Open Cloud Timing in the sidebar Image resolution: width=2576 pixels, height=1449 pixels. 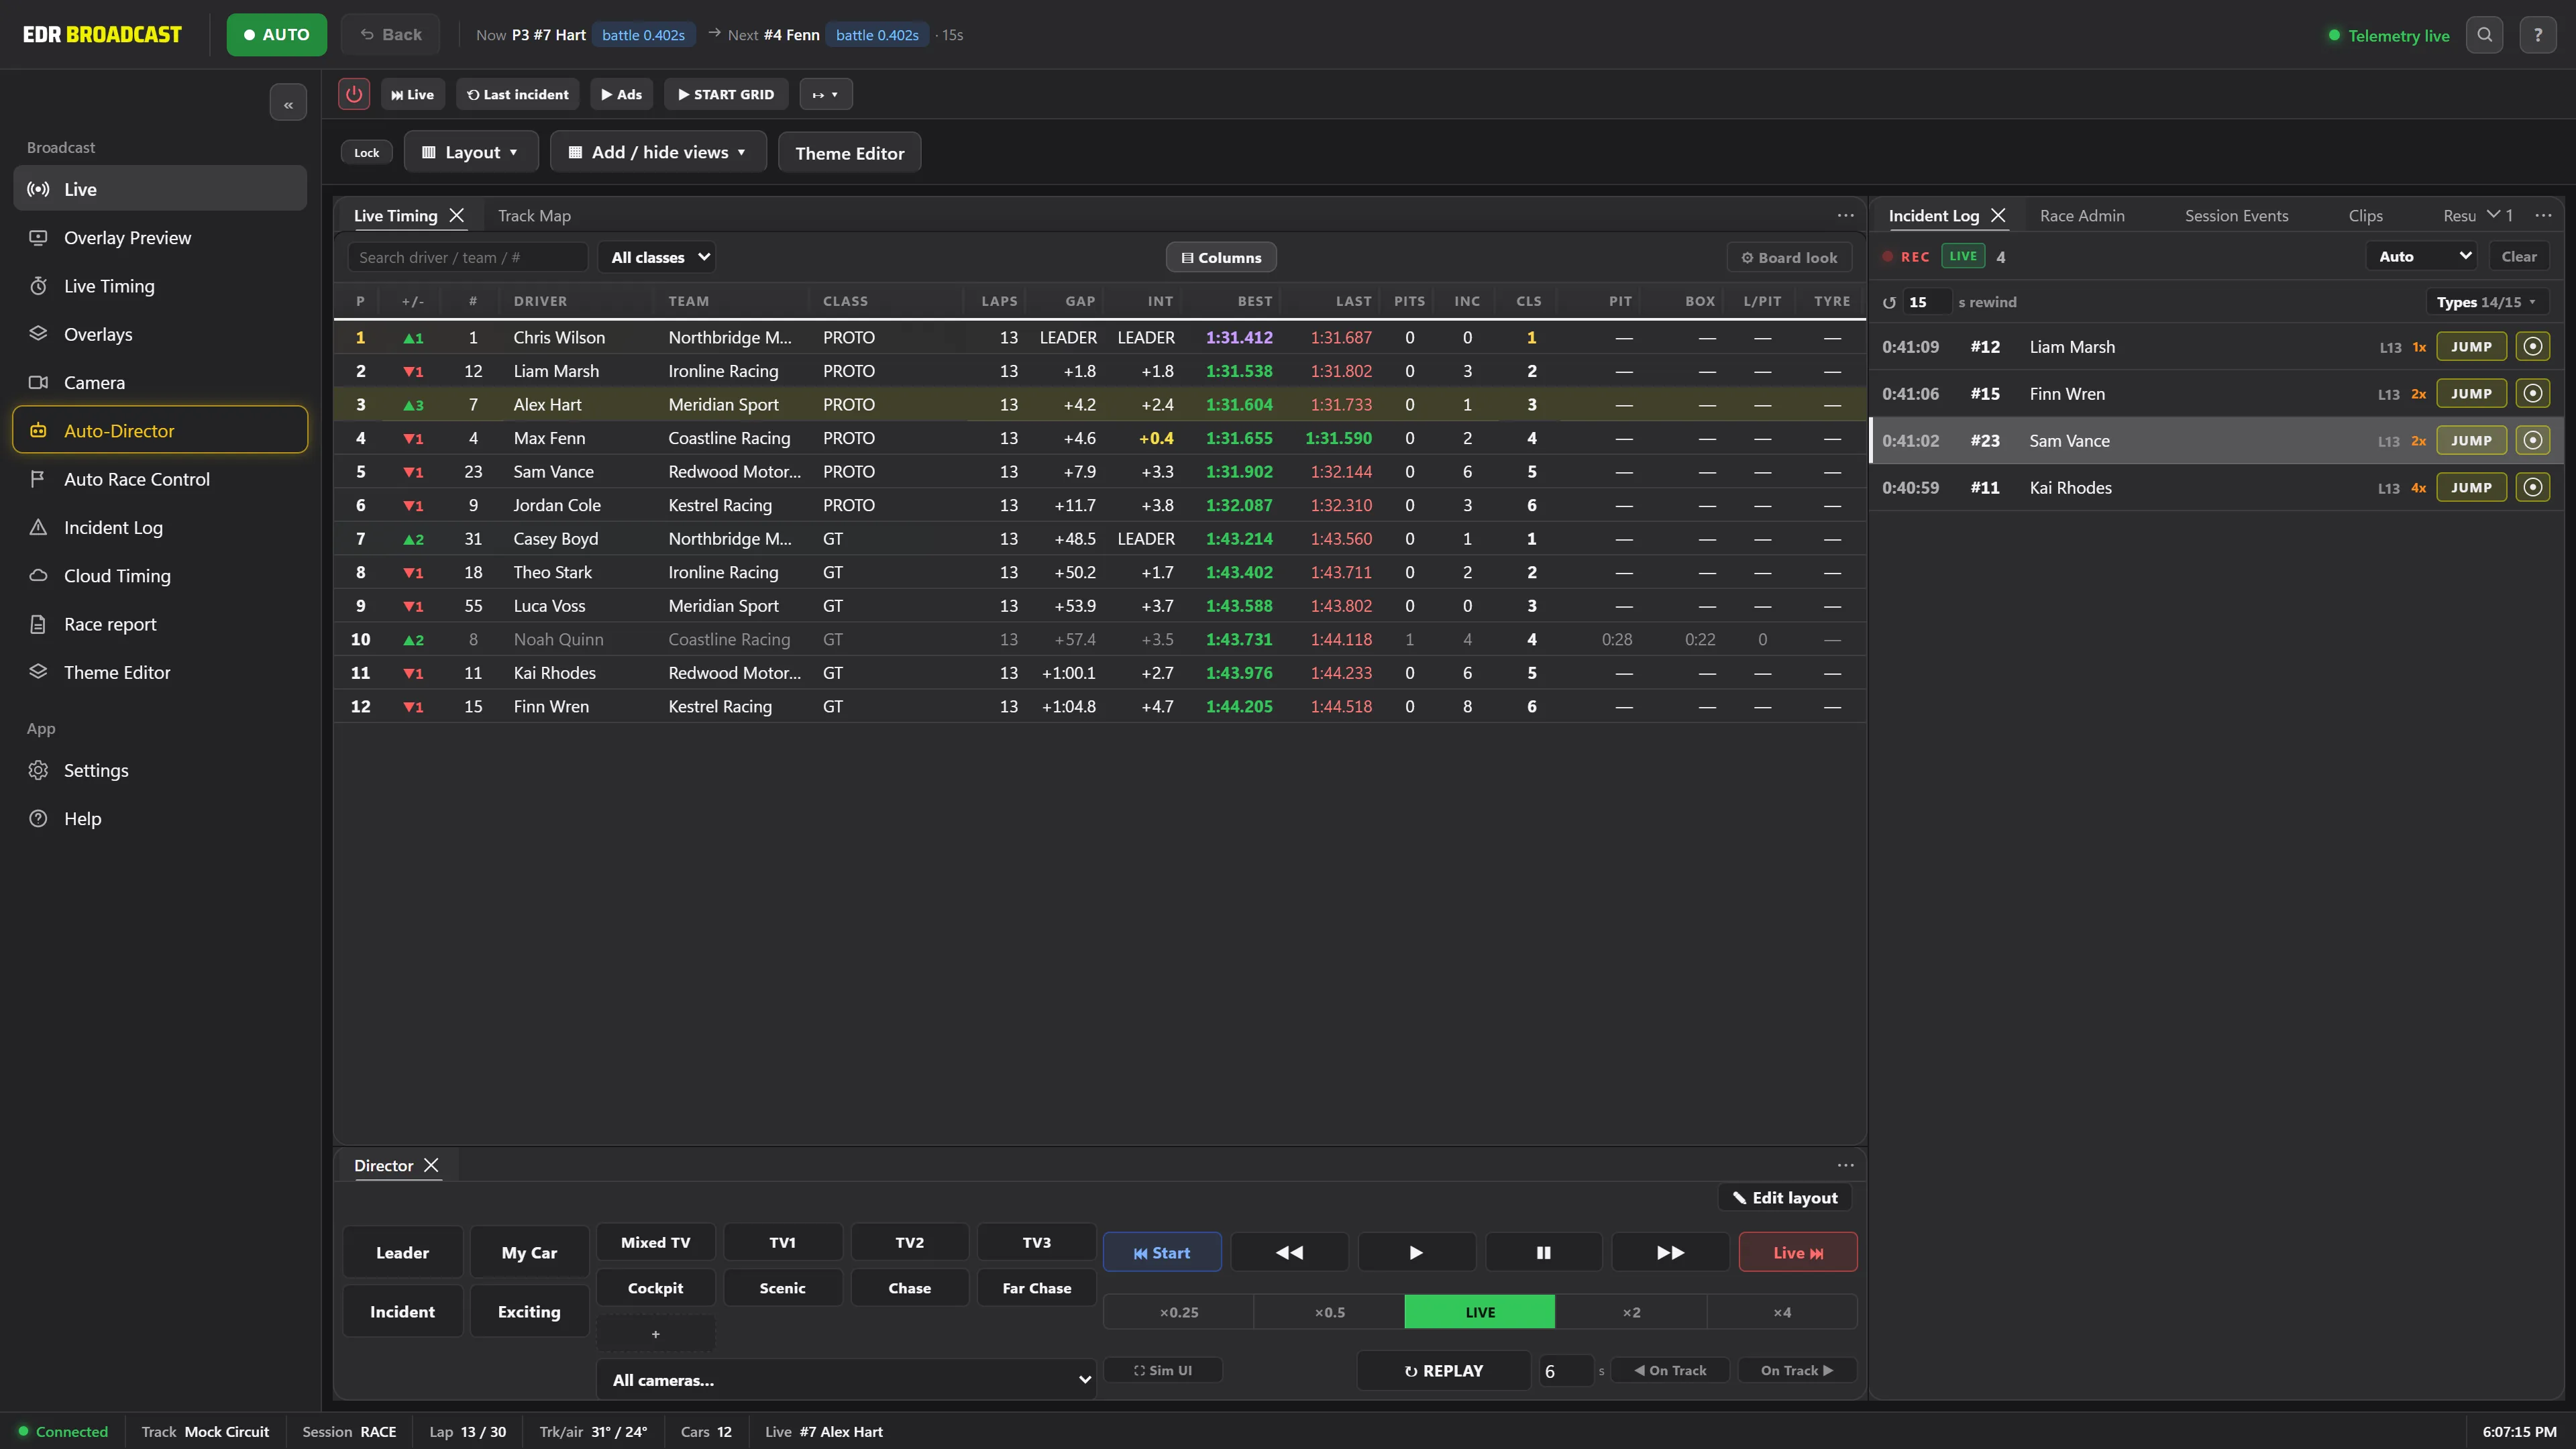click(x=160, y=576)
